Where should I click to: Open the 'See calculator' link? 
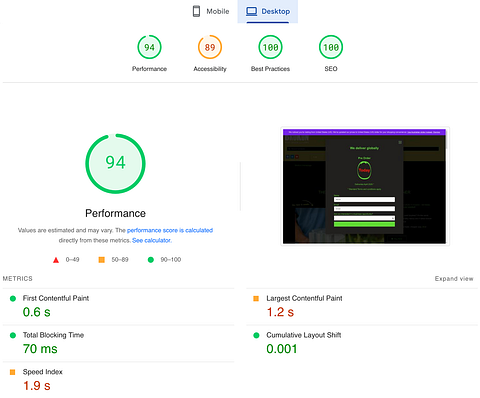point(152,240)
